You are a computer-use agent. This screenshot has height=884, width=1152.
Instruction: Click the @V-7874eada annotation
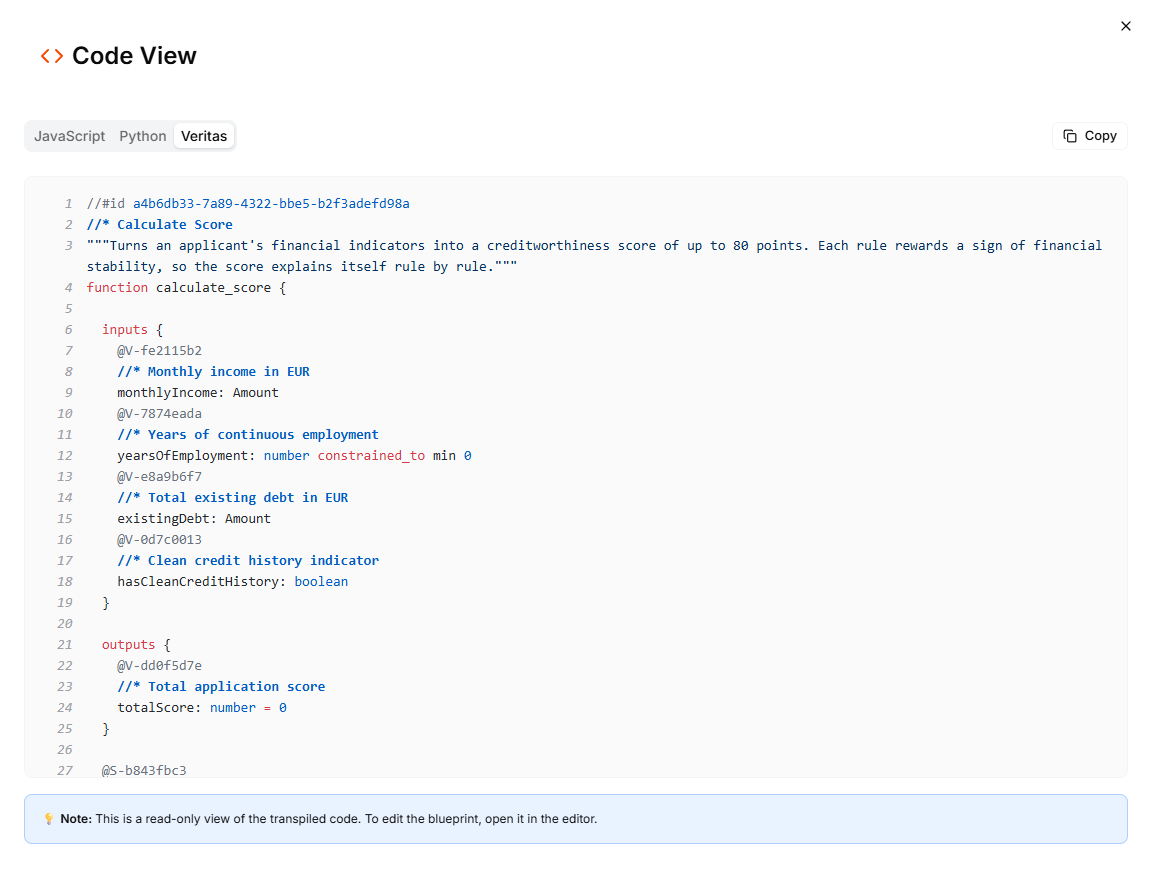point(159,414)
